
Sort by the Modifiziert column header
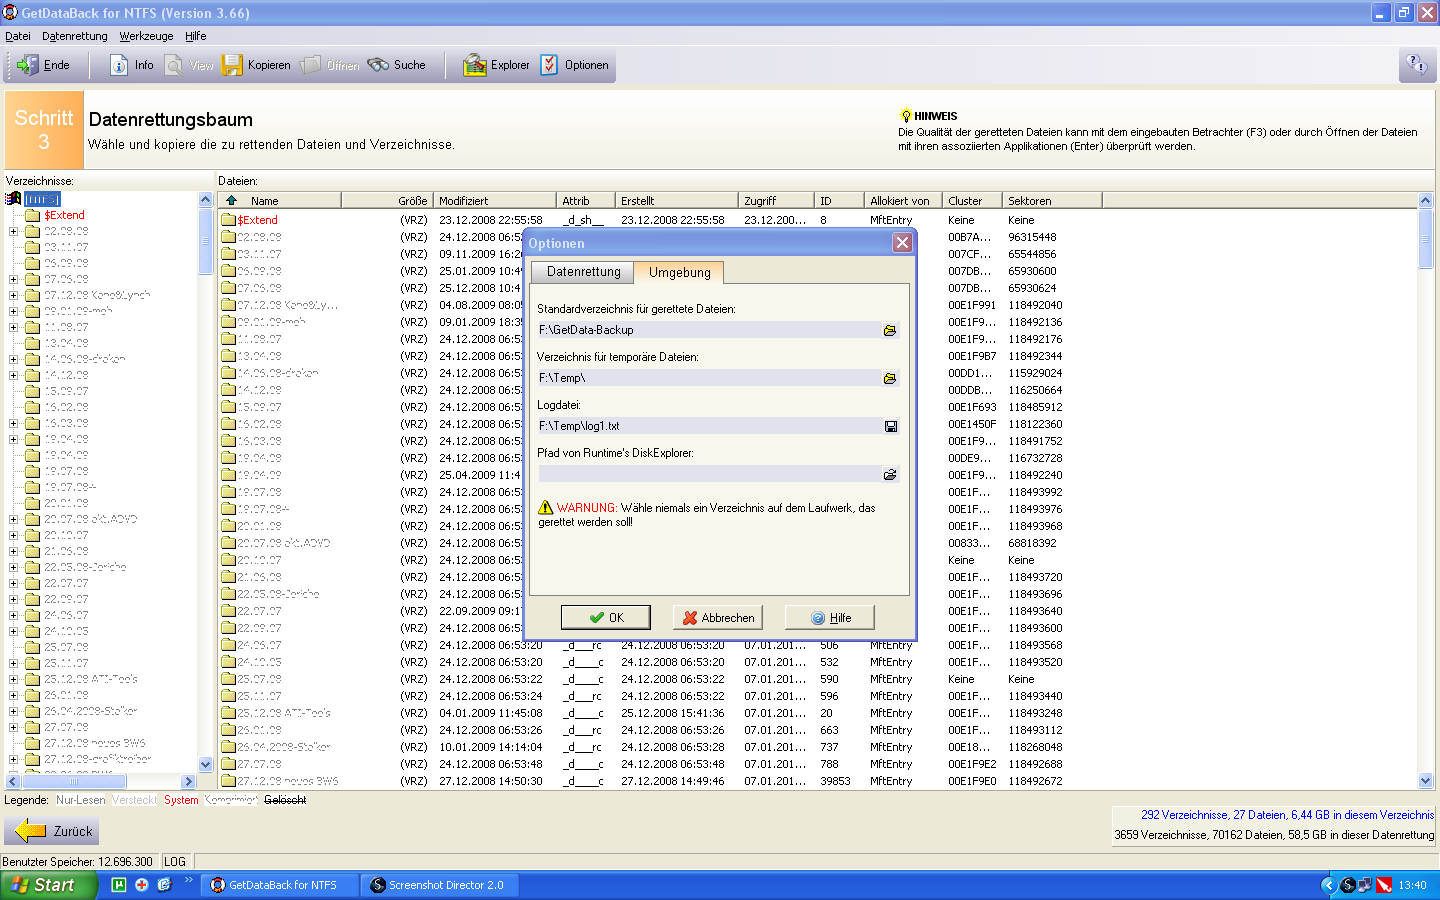pyautogui.click(x=494, y=200)
